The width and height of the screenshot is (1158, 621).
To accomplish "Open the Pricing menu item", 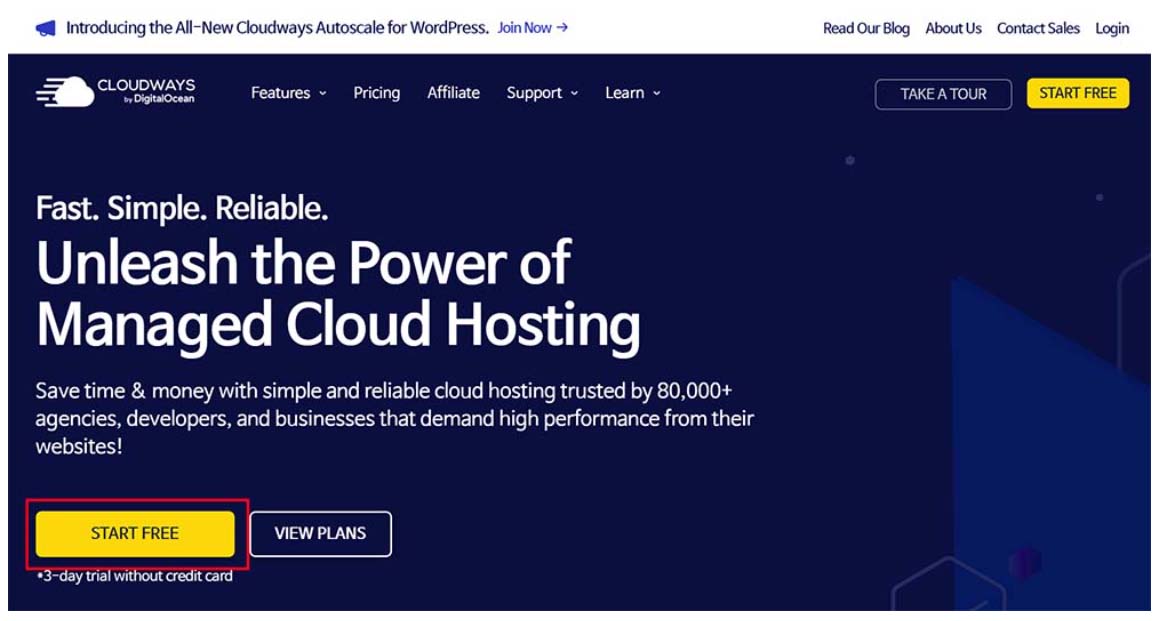I will click(377, 93).
